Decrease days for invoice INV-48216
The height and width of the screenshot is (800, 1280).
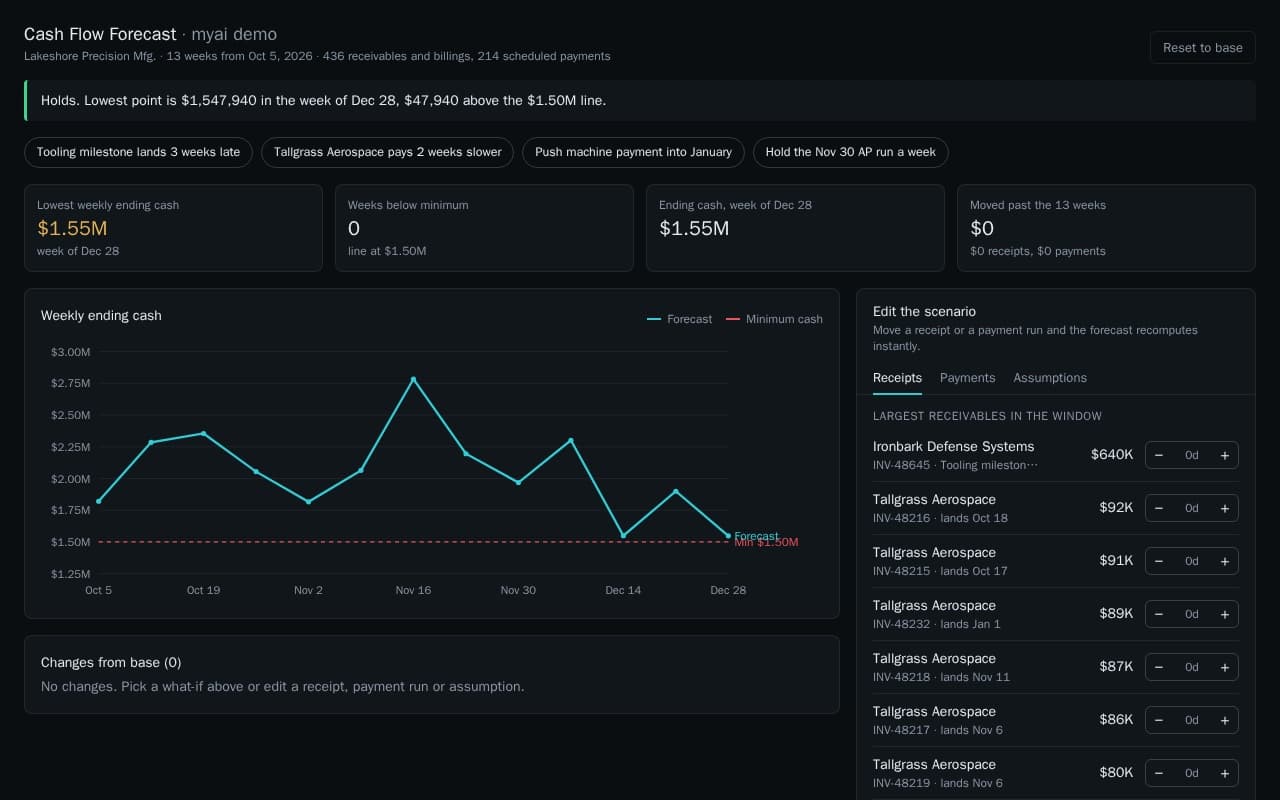tap(1159, 508)
